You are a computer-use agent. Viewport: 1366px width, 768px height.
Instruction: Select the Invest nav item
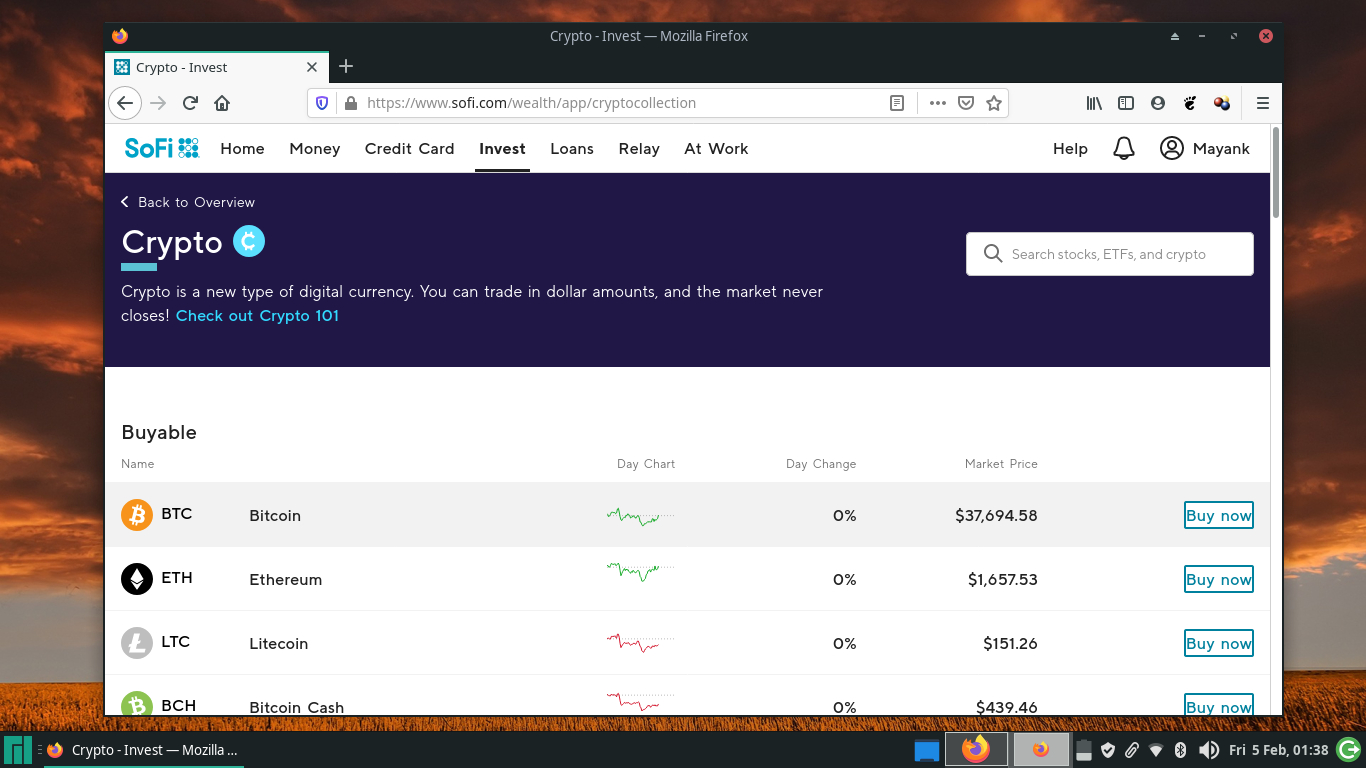[502, 148]
